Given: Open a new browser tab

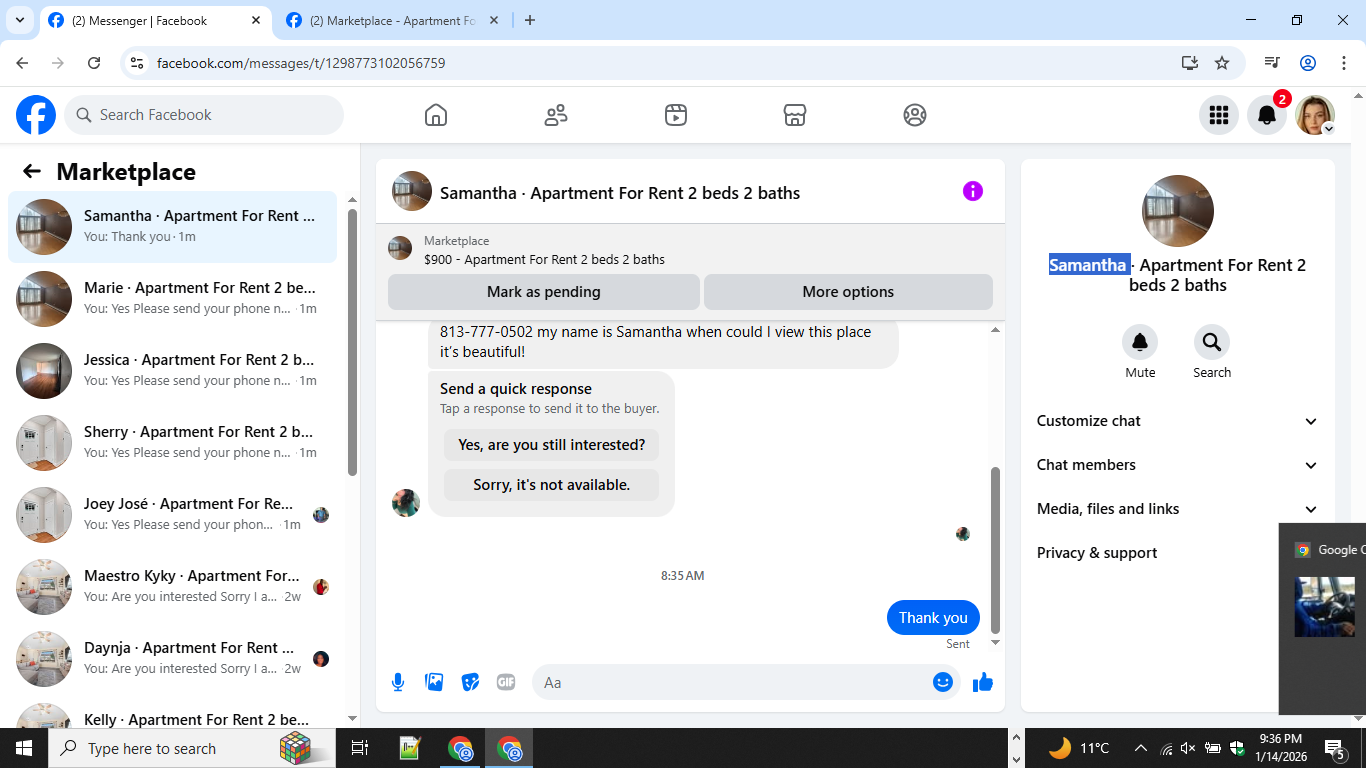Looking at the screenshot, I should (x=530, y=20).
